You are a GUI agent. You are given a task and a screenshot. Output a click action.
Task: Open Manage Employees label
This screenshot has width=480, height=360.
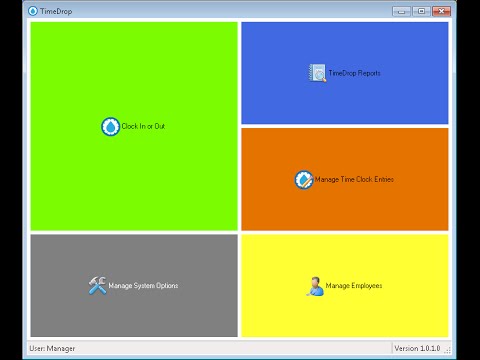pos(354,286)
